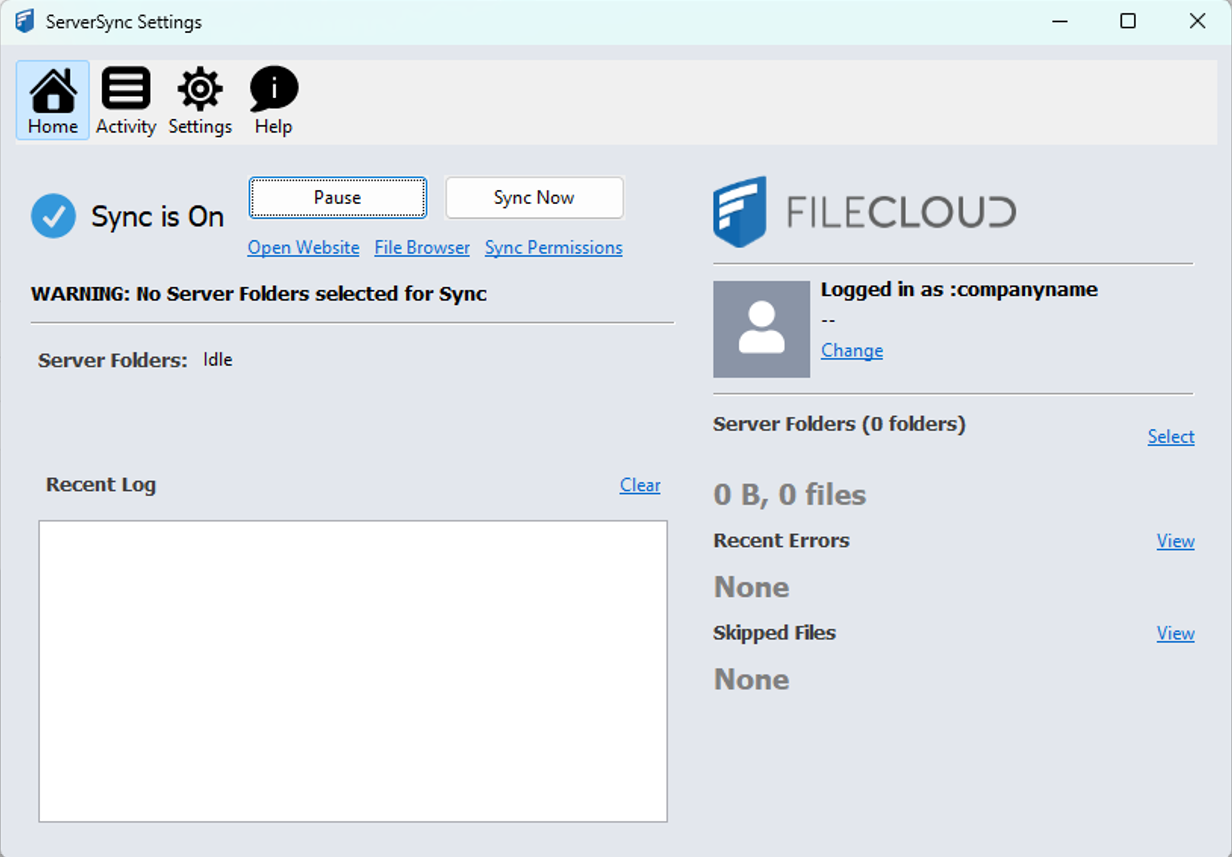View Skipped Files
Screen dimensions: 1232x857
[1176, 633]
